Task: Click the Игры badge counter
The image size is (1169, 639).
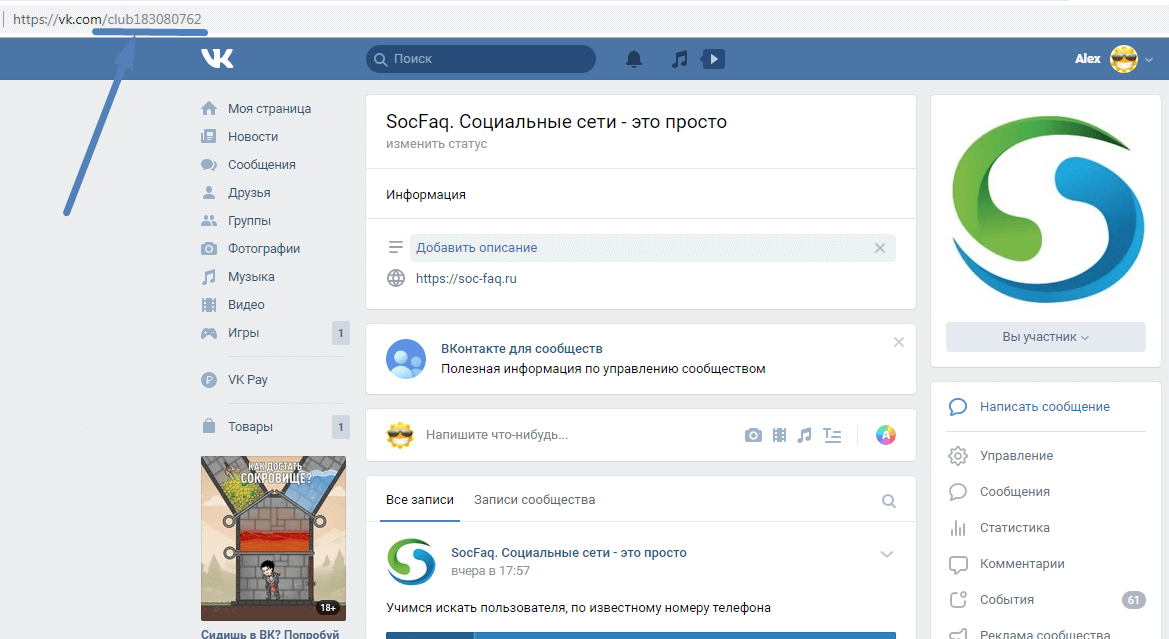Action: (341, 333)
